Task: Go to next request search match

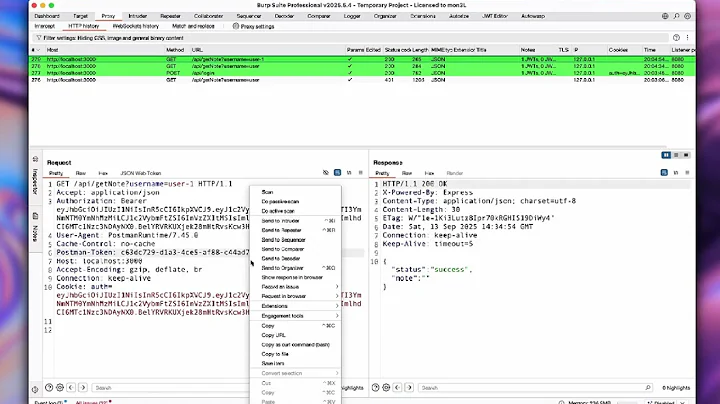Action: point(83,387)
